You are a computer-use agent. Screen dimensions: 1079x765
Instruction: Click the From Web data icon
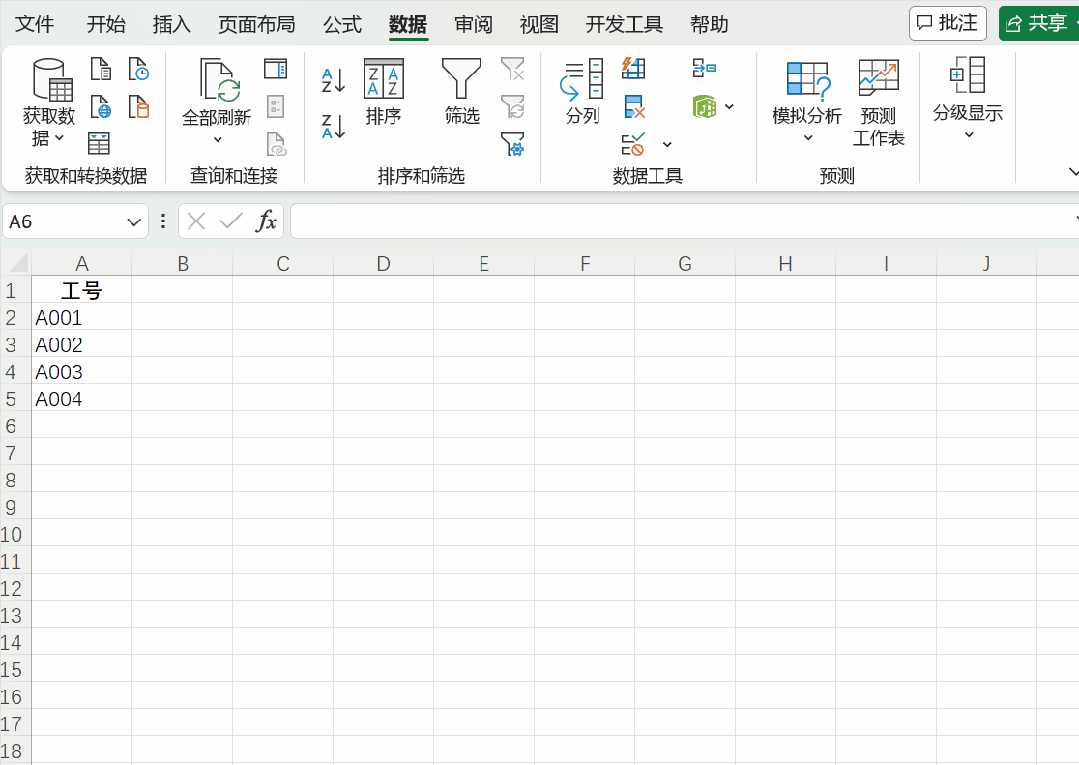[100, 107]
